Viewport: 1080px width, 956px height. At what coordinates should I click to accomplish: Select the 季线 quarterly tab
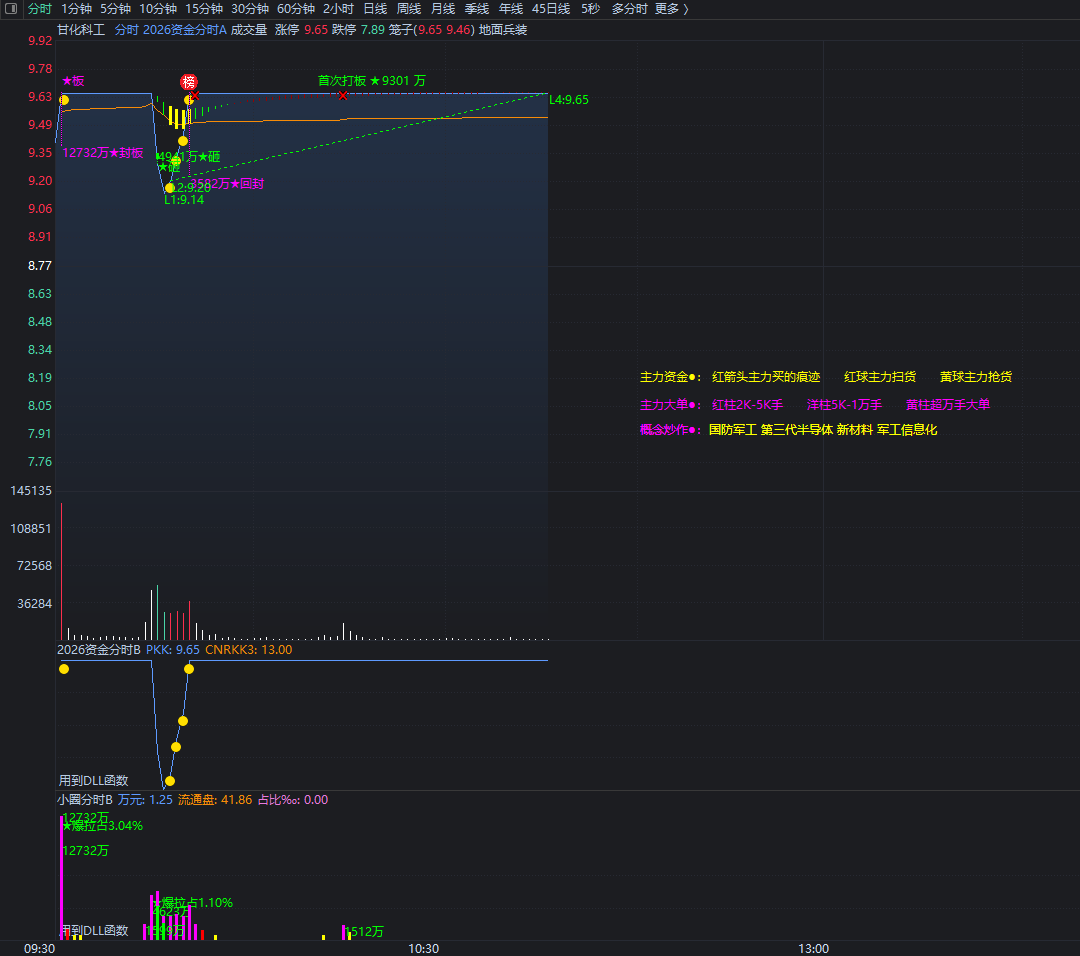(477, 9)
